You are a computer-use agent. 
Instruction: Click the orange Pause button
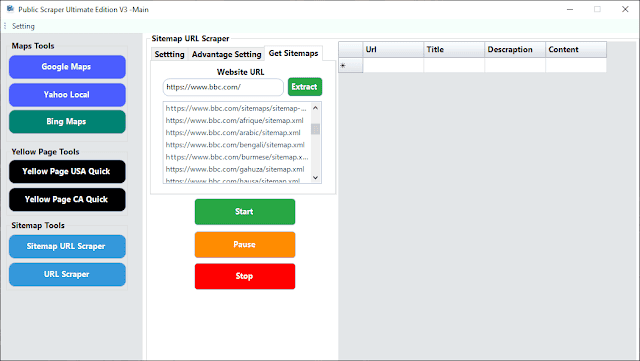245,245
